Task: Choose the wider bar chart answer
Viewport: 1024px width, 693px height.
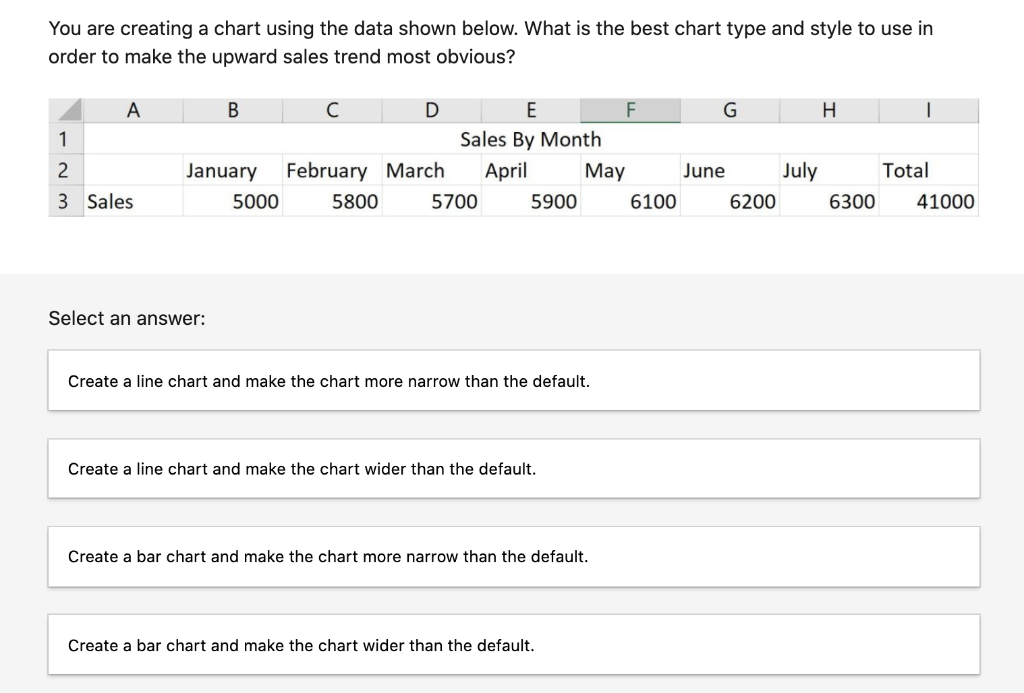Action: coord(513,645)
